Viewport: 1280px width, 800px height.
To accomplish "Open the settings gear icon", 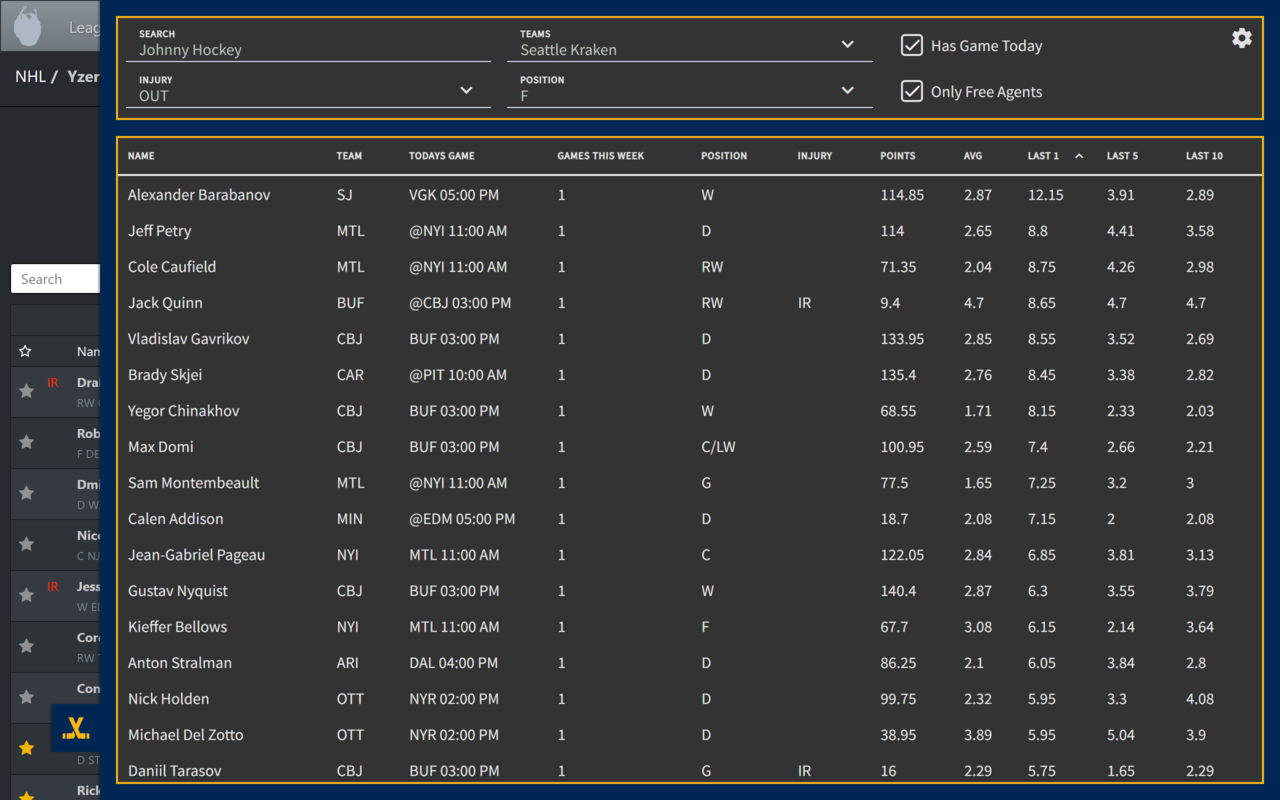I will 1241,38.
